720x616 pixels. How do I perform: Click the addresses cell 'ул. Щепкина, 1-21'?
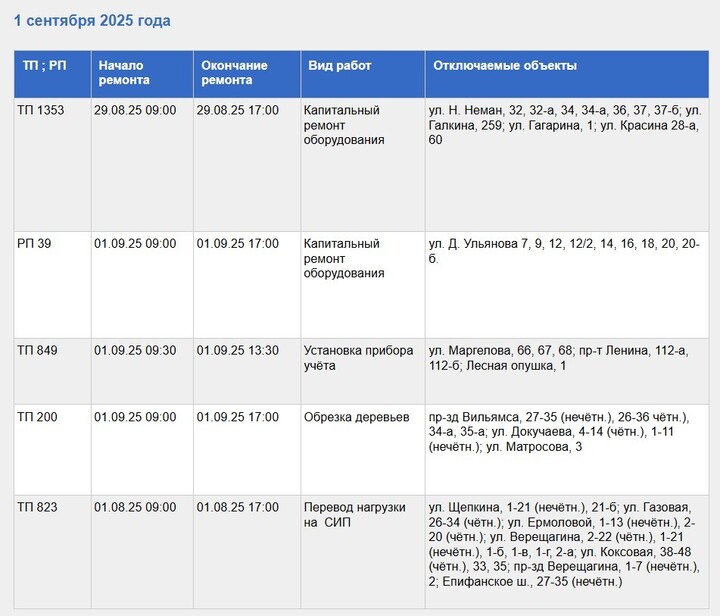pyautogui.click(x=567, y=552)
